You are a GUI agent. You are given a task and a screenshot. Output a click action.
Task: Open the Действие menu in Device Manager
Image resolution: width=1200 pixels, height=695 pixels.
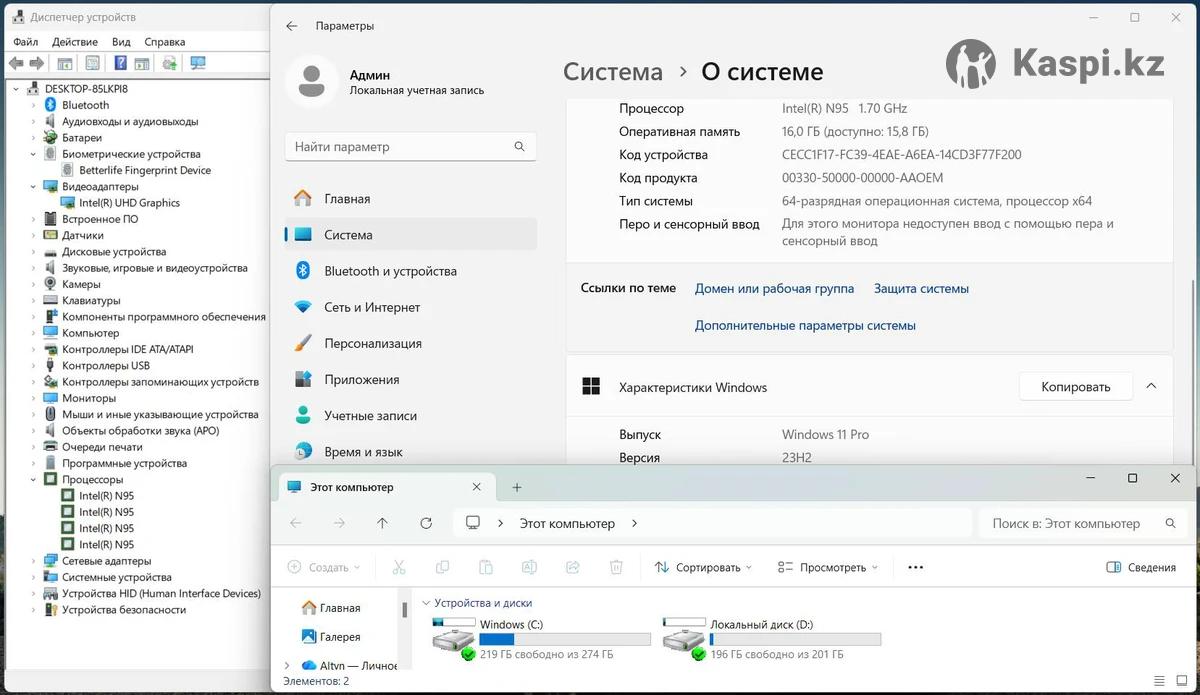(75, 42)
